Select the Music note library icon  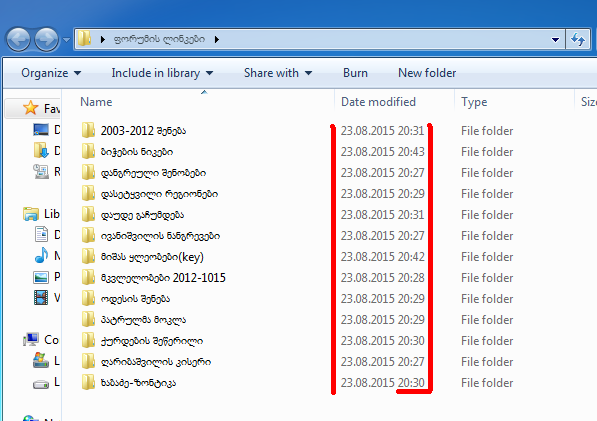[41, 255]
